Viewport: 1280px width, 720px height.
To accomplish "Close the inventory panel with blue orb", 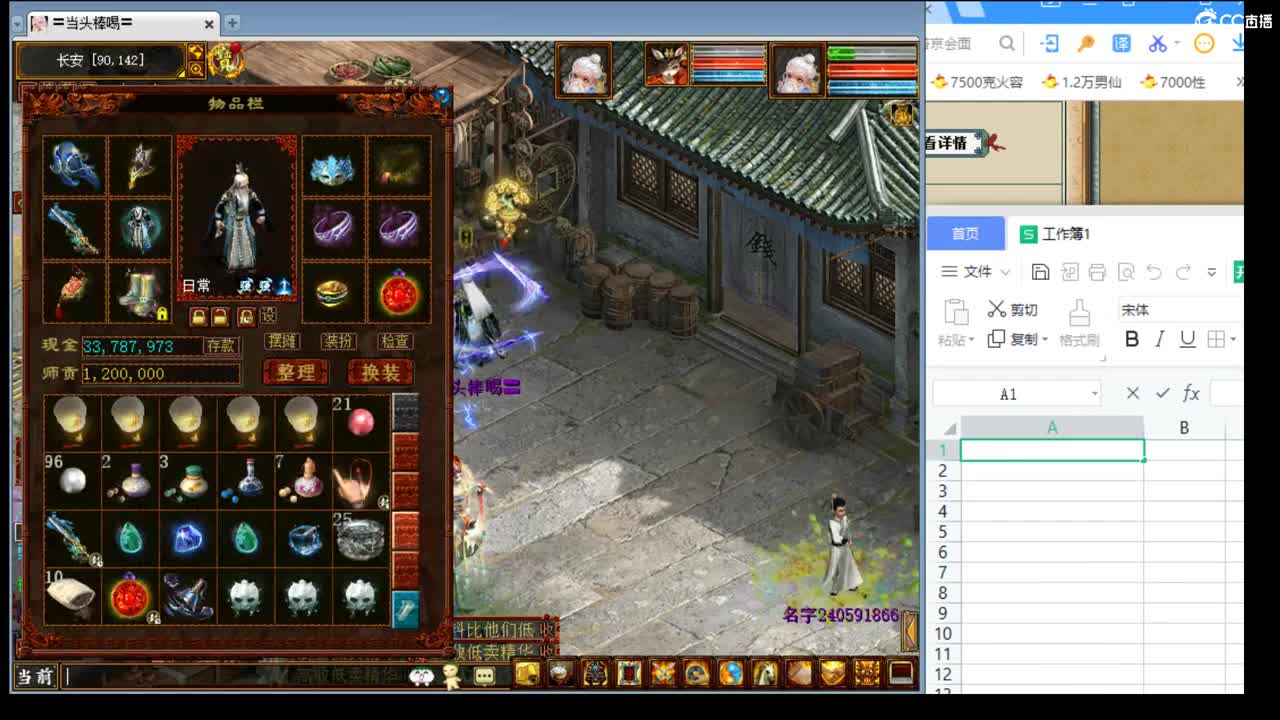I will (442, 96).
